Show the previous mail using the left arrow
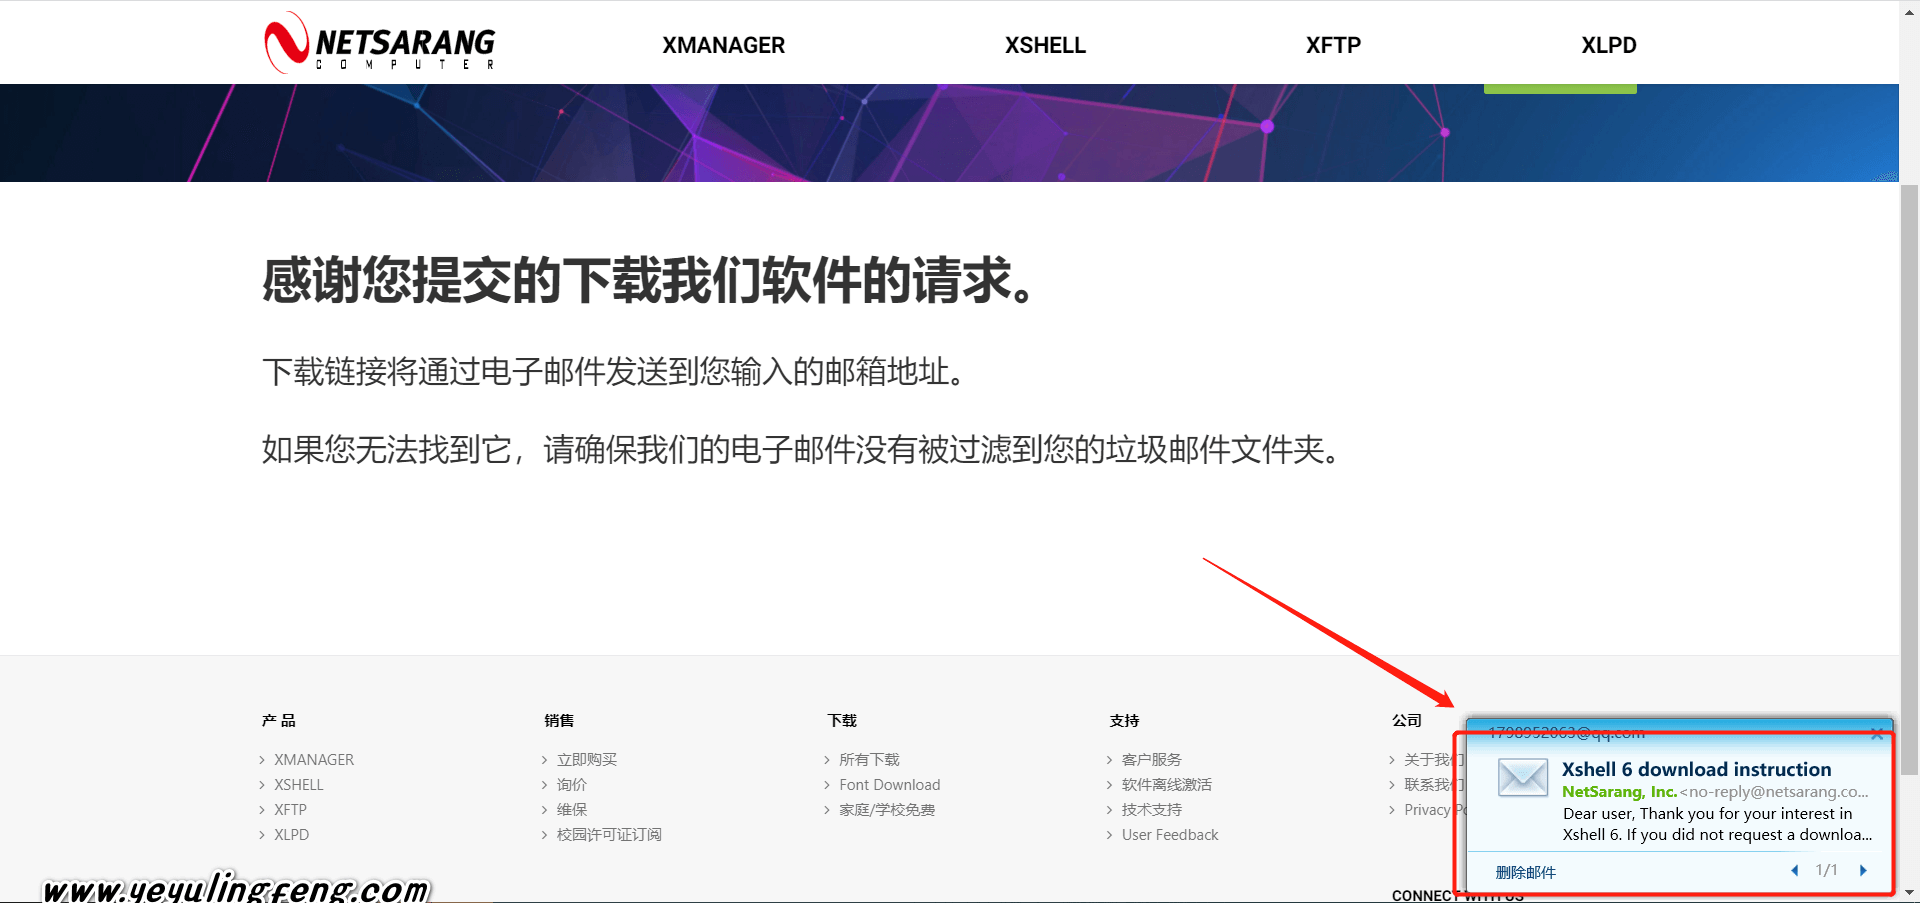The image size is (1920, 903). pos(1795,871)
